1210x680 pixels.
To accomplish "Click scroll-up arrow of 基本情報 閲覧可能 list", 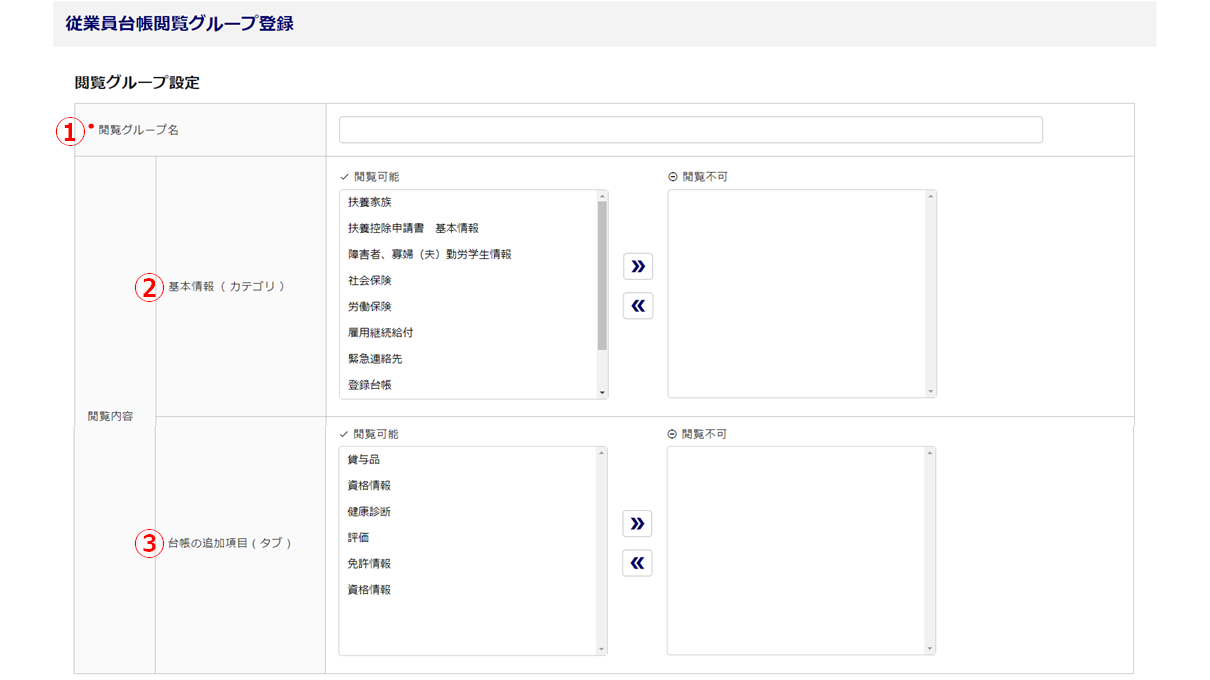I will click(x=602, y=197).
